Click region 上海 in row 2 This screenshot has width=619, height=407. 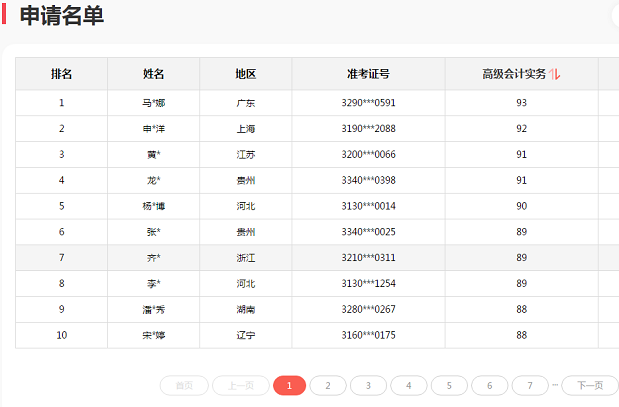point(246,129)
